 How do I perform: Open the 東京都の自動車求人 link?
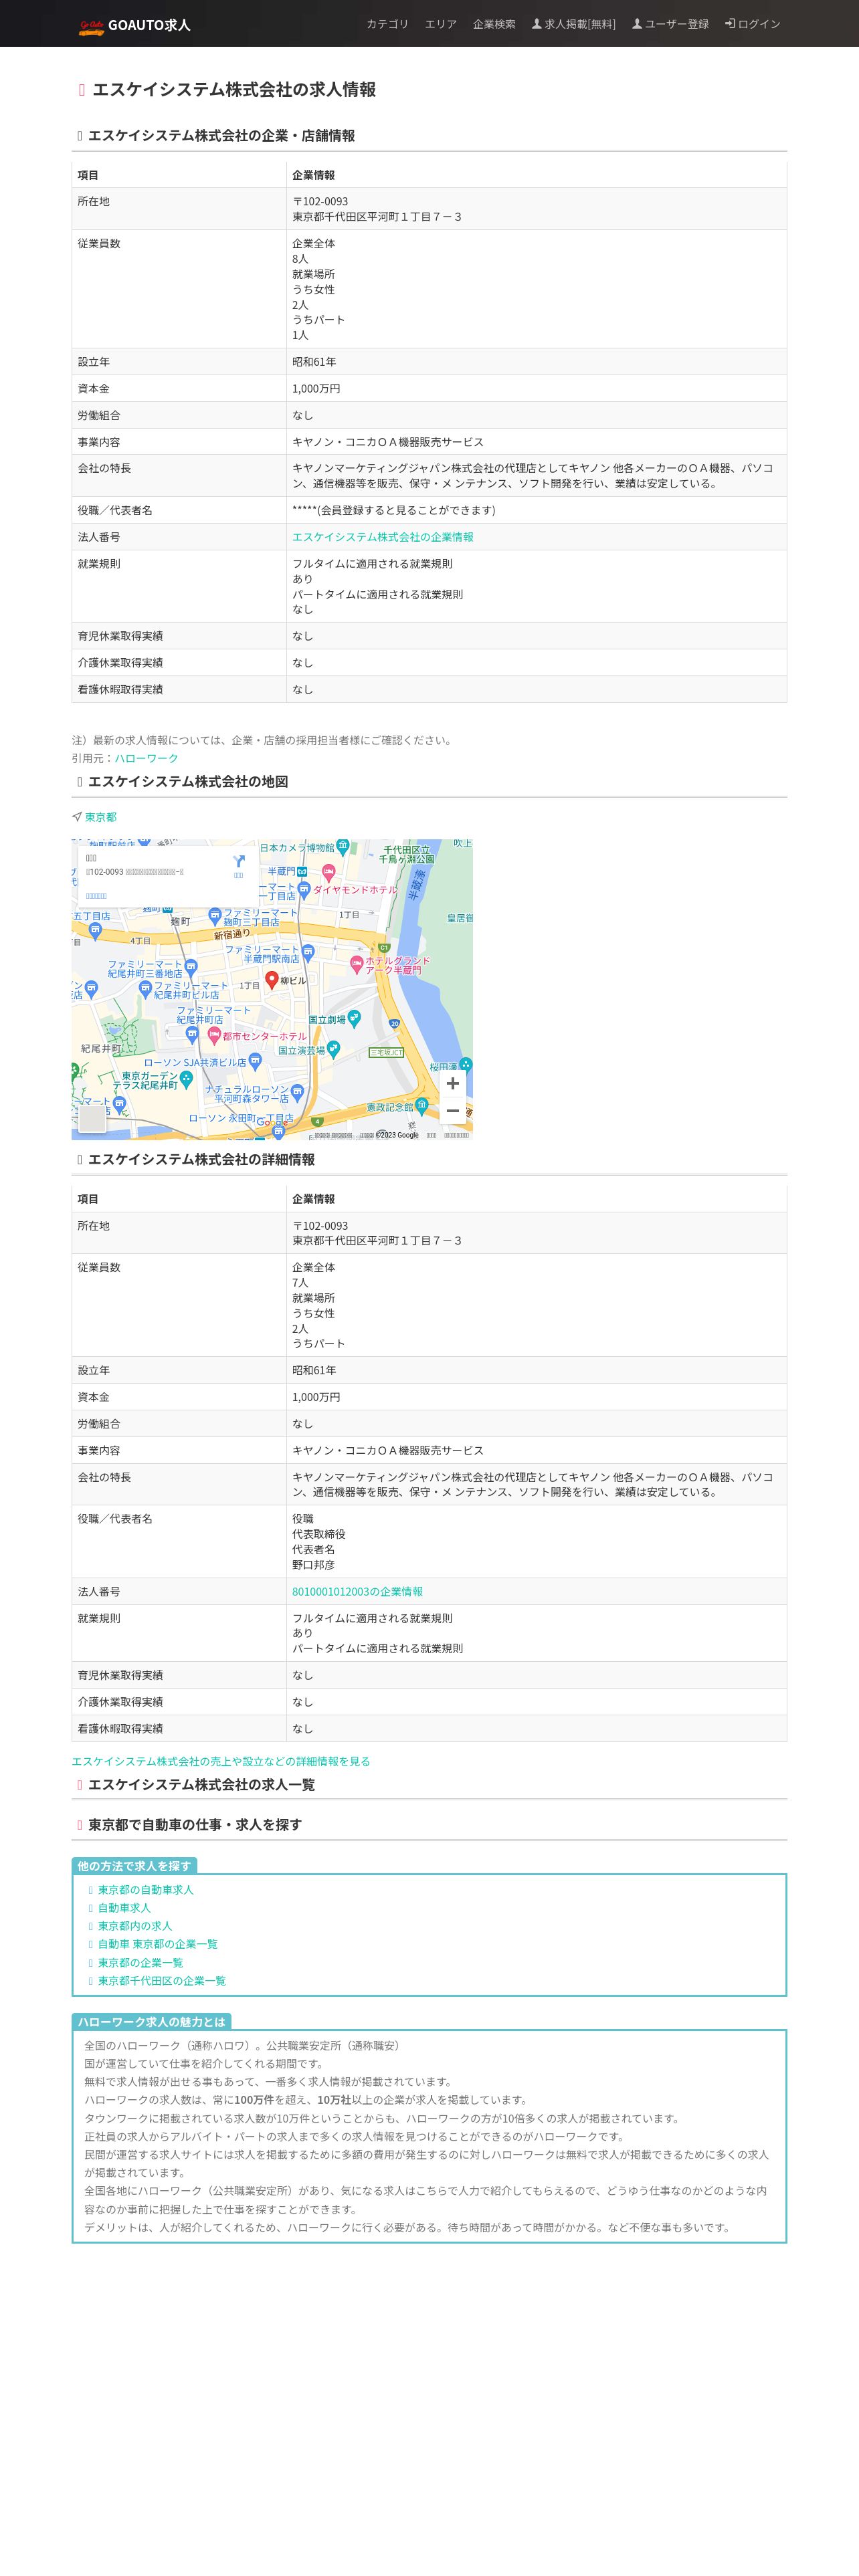(146, 1889)
